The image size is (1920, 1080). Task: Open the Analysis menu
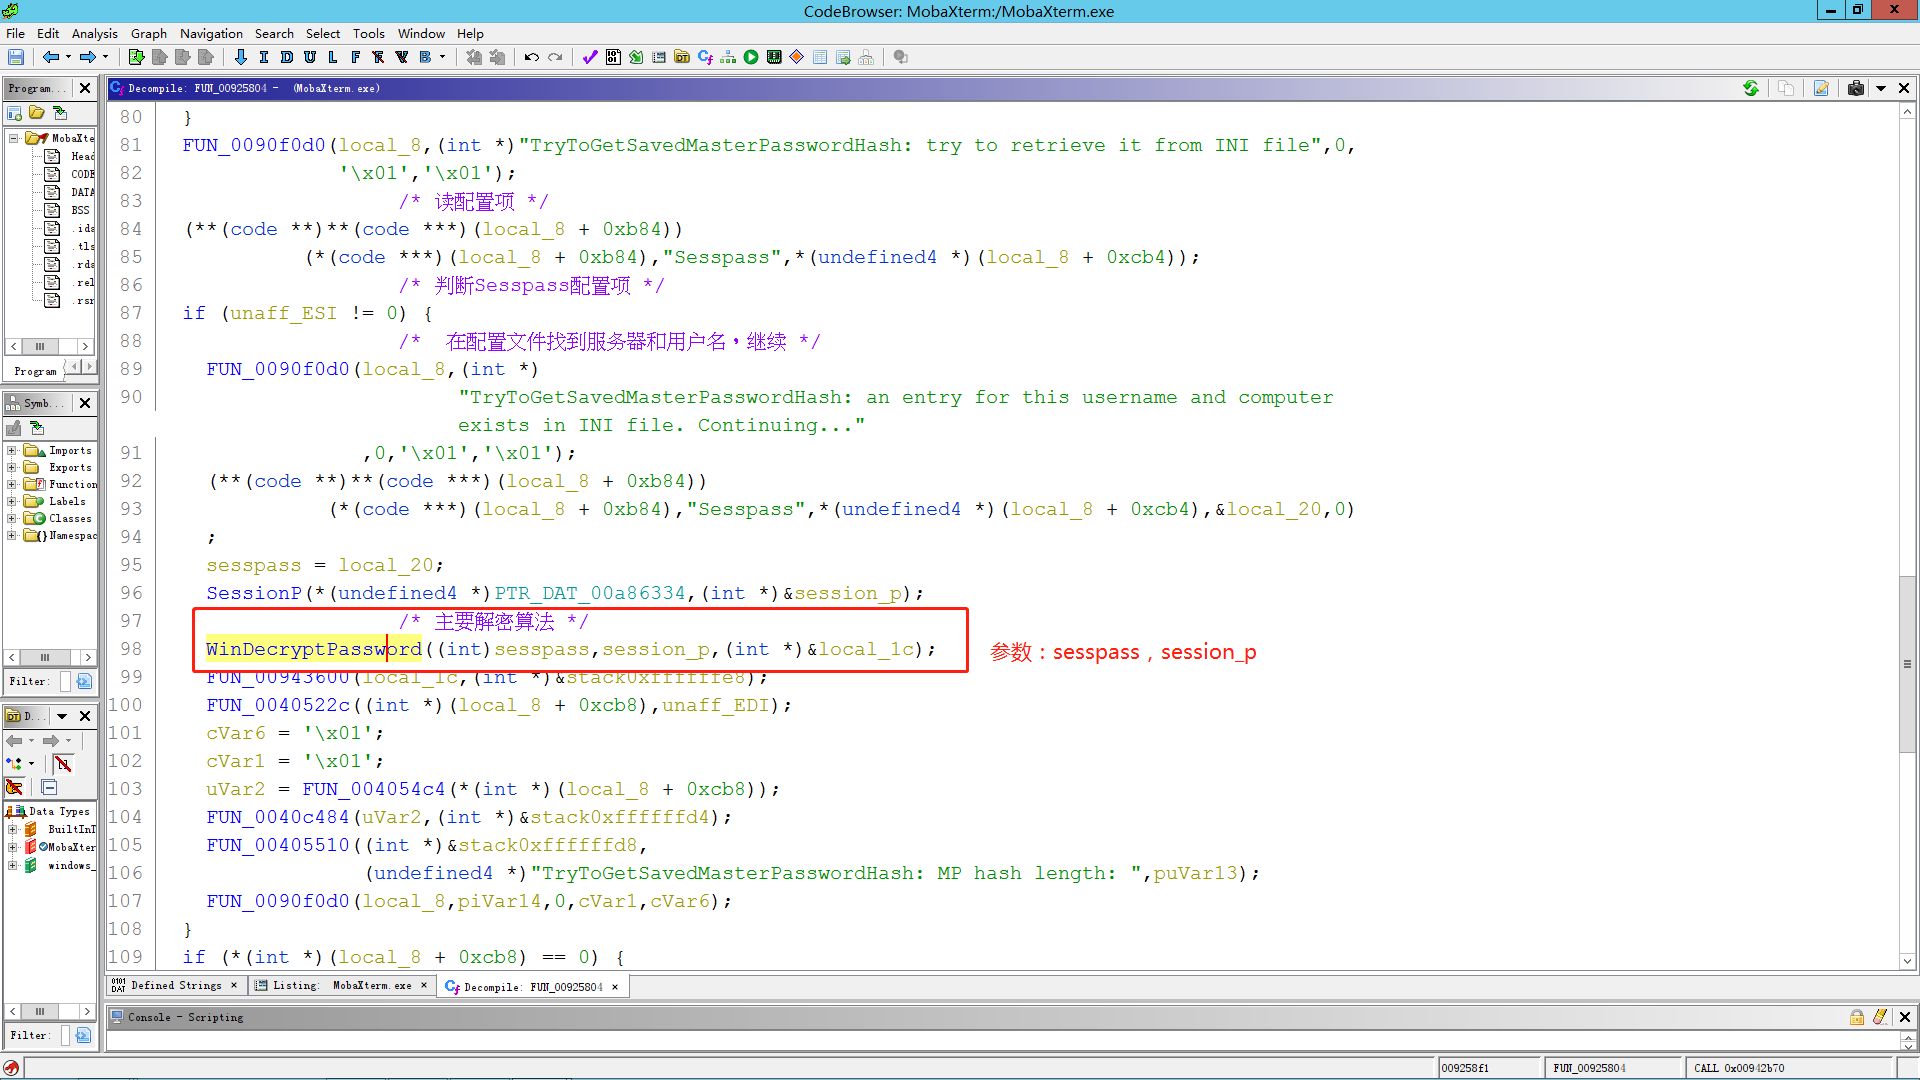[x=94, y=33]
